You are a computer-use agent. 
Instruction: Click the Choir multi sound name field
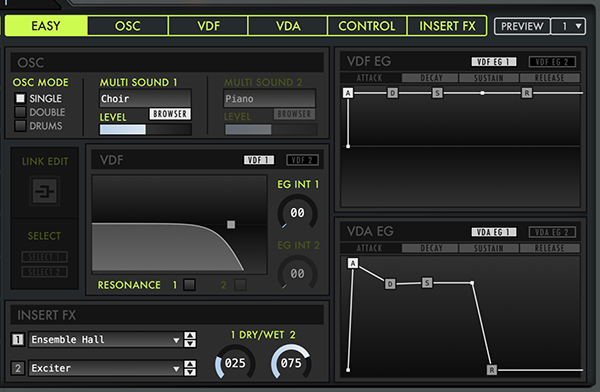pos(145,99)
